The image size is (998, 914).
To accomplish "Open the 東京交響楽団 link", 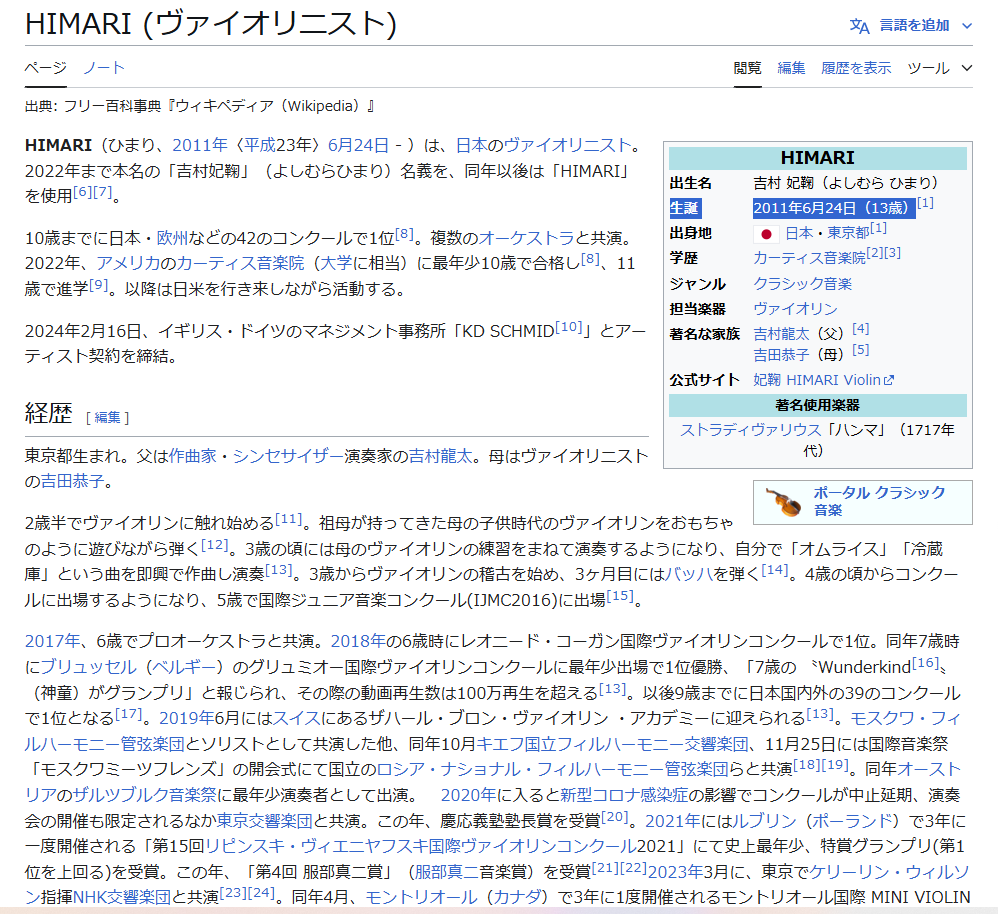I will [x=264, y=820].
